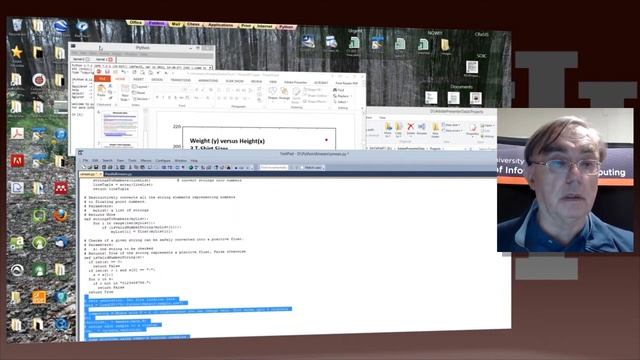Open the Layout dropdown in PowerPoint
640x360 pixels.
[140, 87]
